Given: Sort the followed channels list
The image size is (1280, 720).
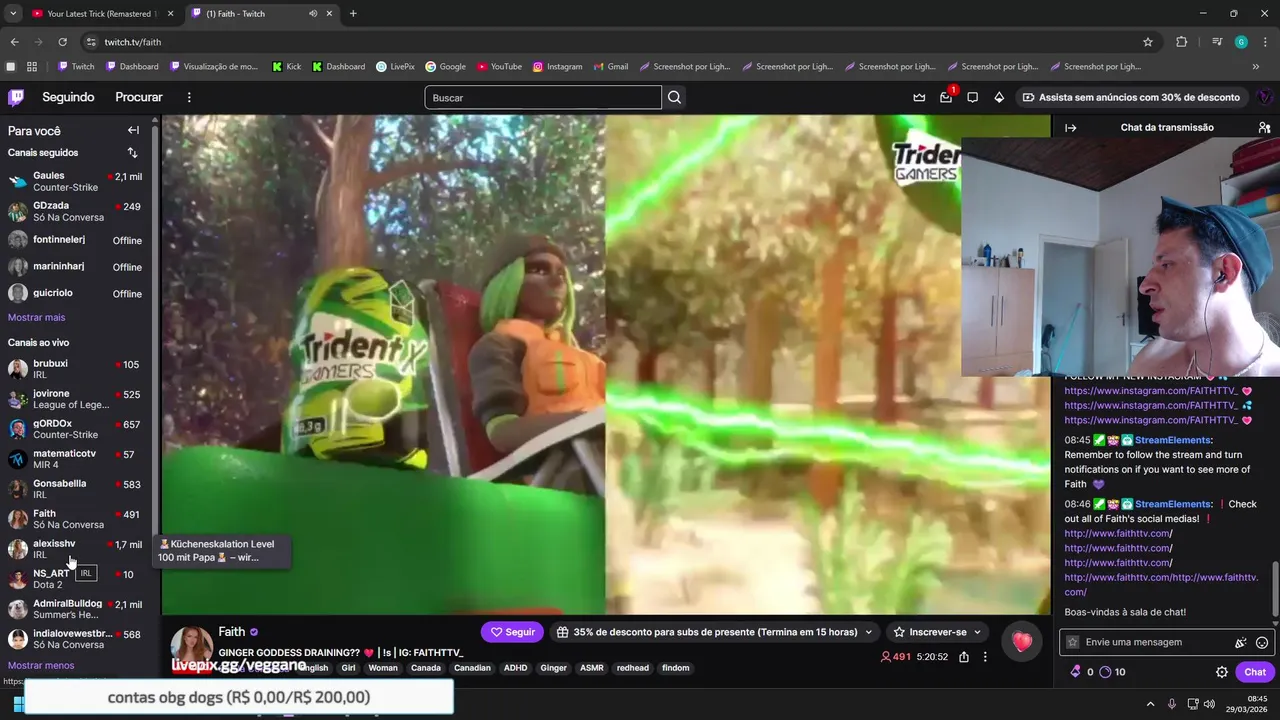Looking at the screenshot, I should click(x=132, y=153).
